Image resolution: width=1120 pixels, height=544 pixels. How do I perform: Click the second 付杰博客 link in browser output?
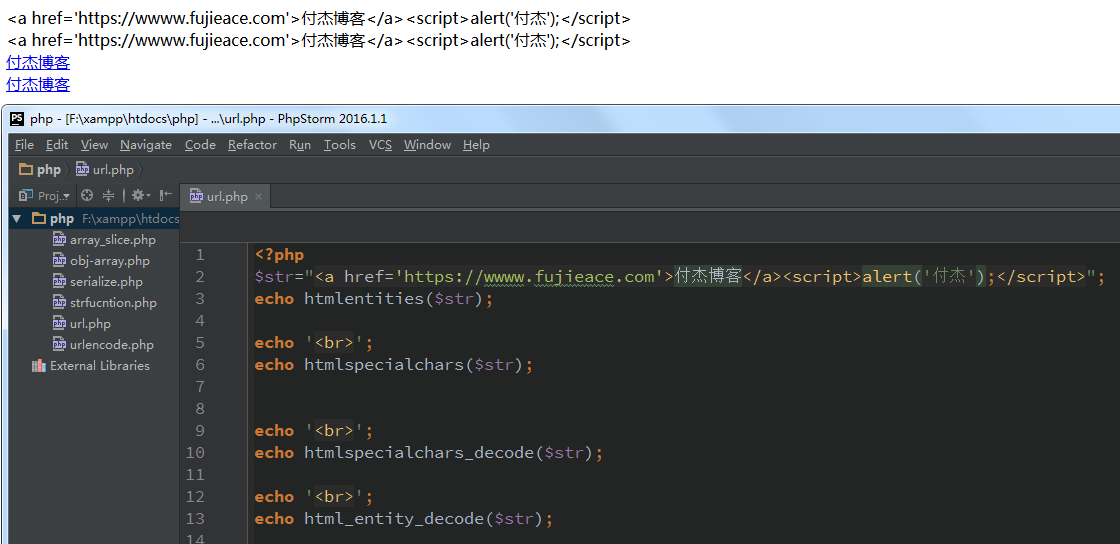(38, 85)
